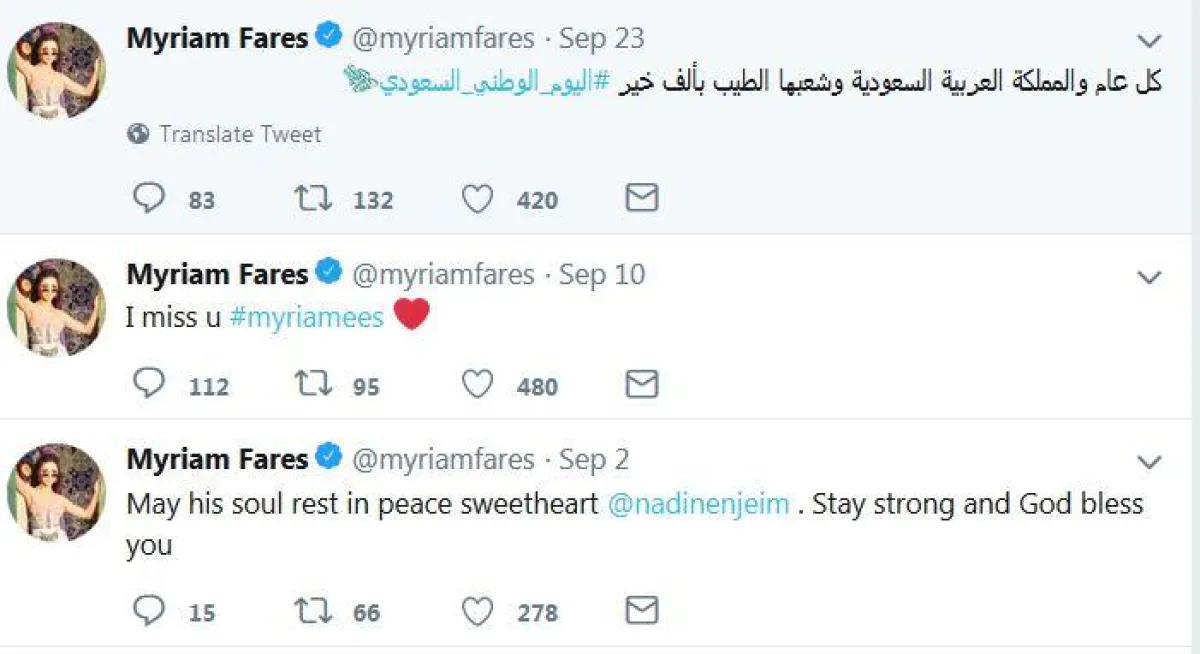Like the "I miss u" tweet

tap(478, 384)
